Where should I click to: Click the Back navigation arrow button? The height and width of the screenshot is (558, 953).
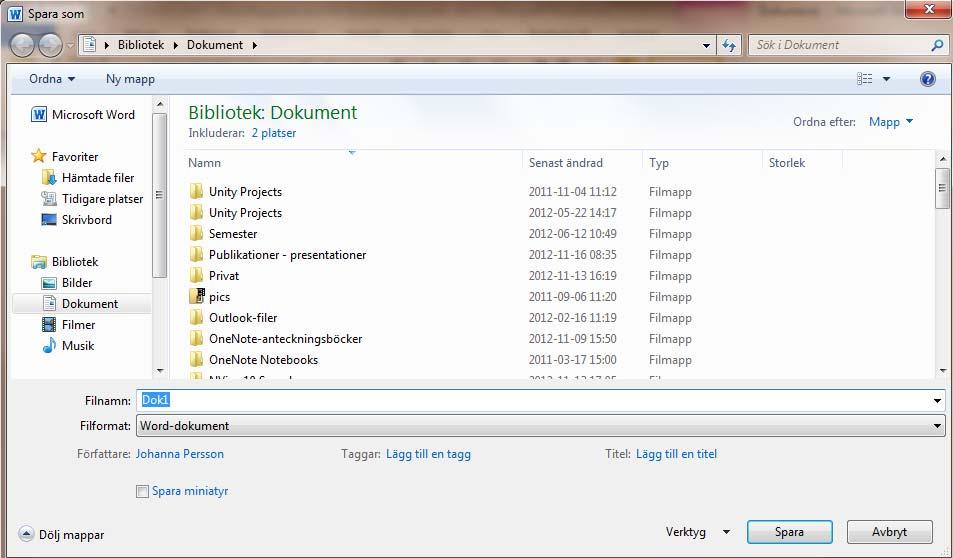(22, 45)
